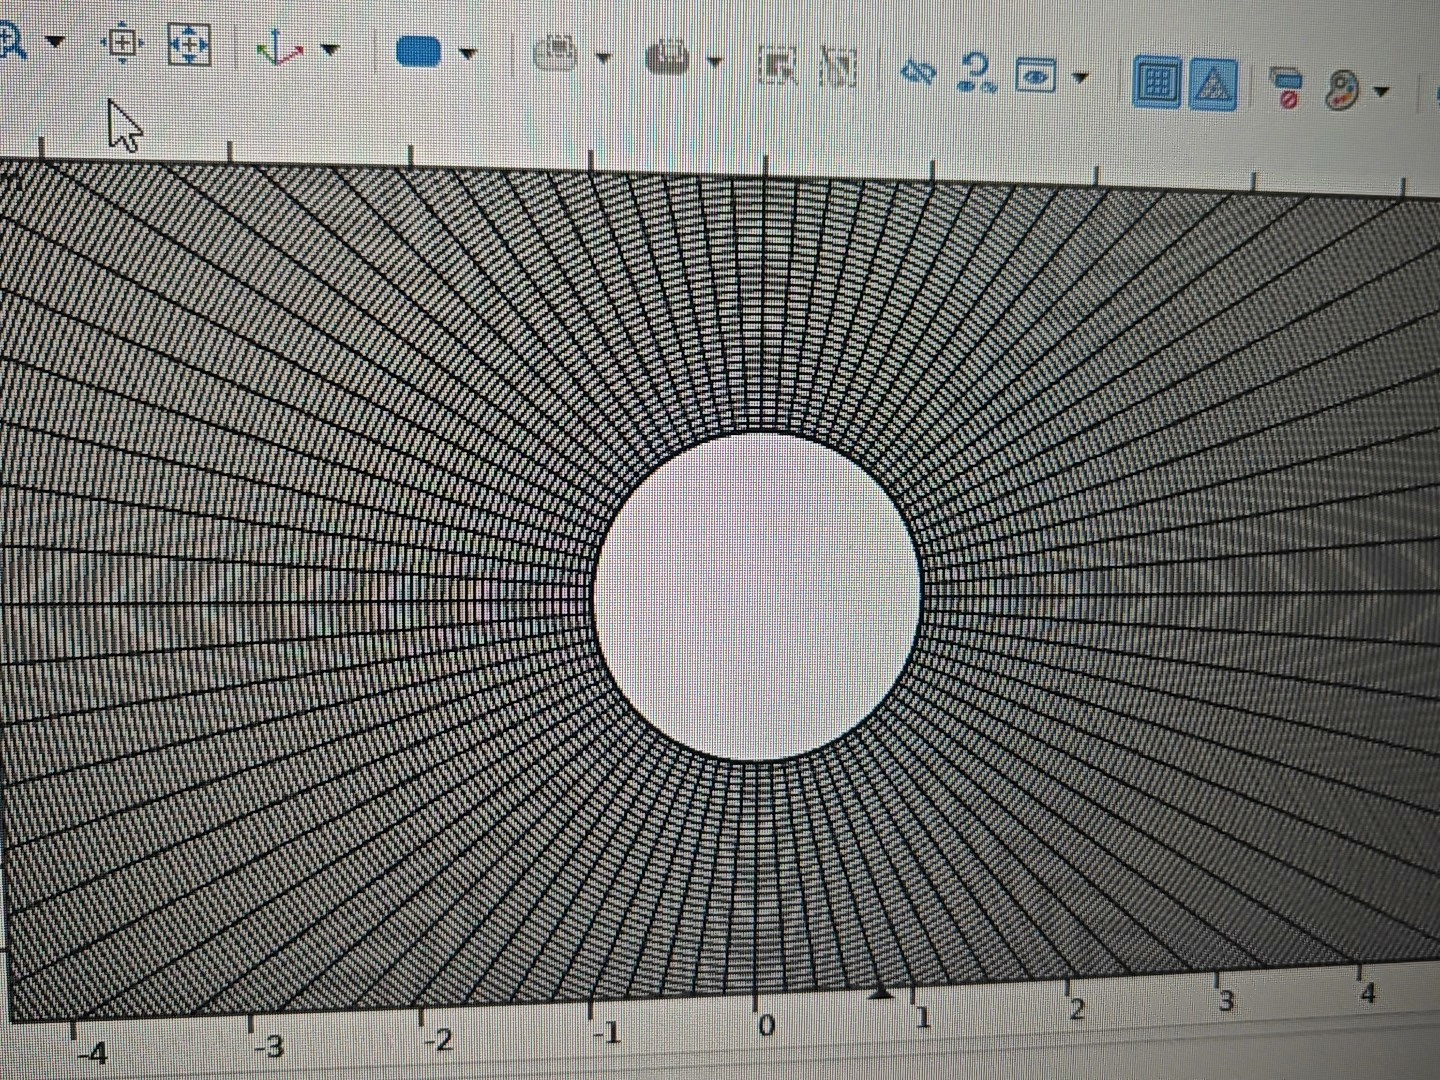Screen dimensions: 1440x1080
Task: Click the eye-in-window view icon
Action: [1035, 75]
